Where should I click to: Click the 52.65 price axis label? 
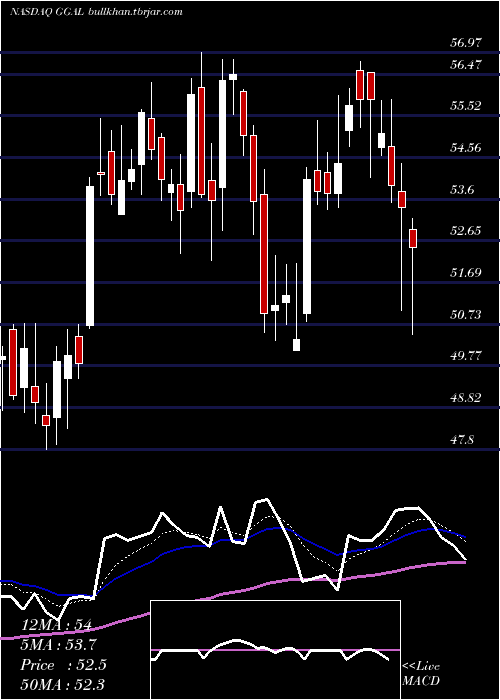coord(466,231)
